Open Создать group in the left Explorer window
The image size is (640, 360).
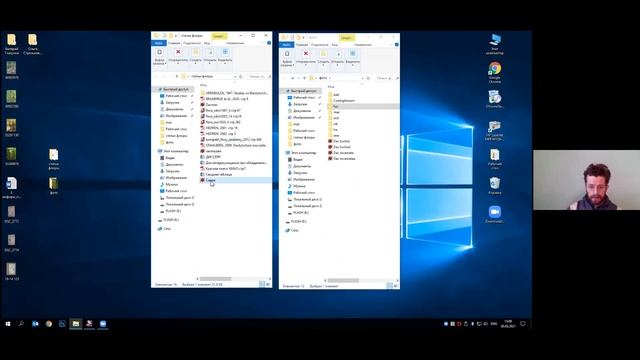click(x=195, y=56)
